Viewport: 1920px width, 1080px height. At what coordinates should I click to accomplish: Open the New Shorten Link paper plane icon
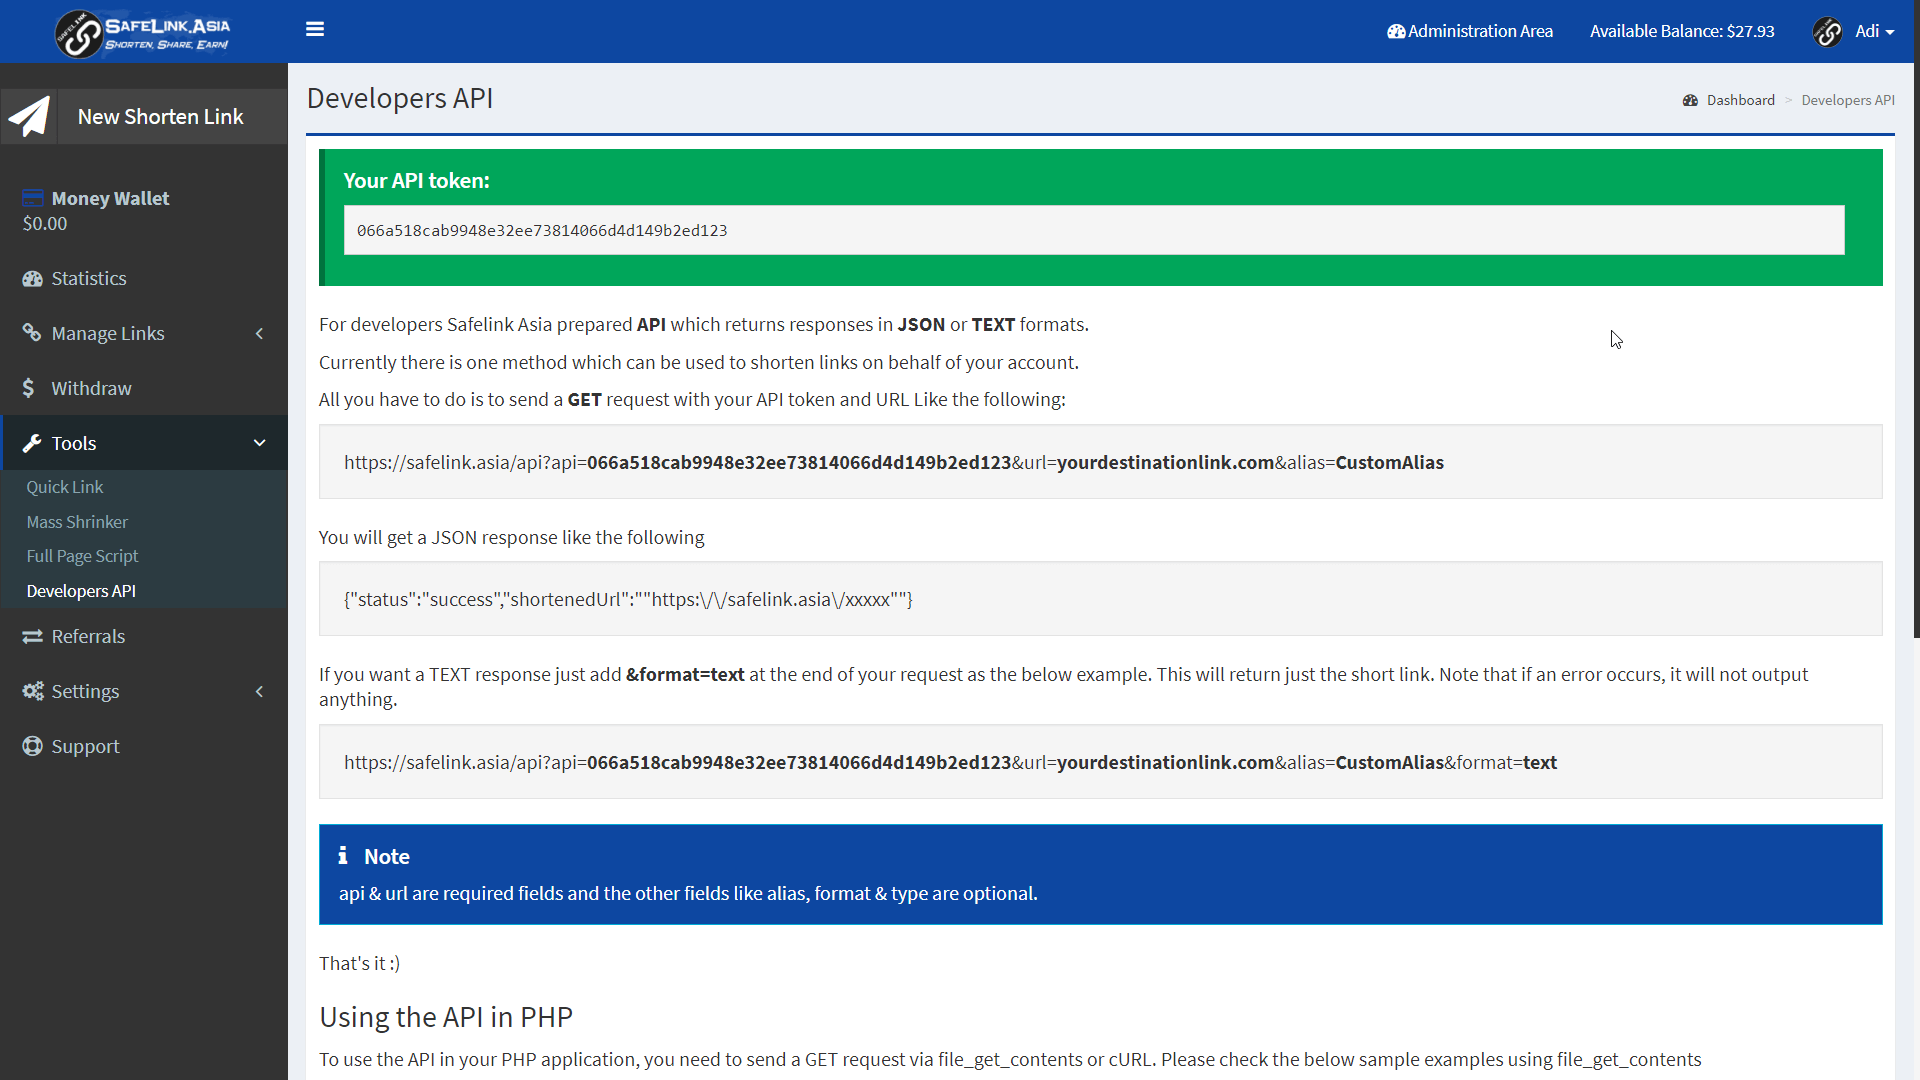tap(29, 116)
